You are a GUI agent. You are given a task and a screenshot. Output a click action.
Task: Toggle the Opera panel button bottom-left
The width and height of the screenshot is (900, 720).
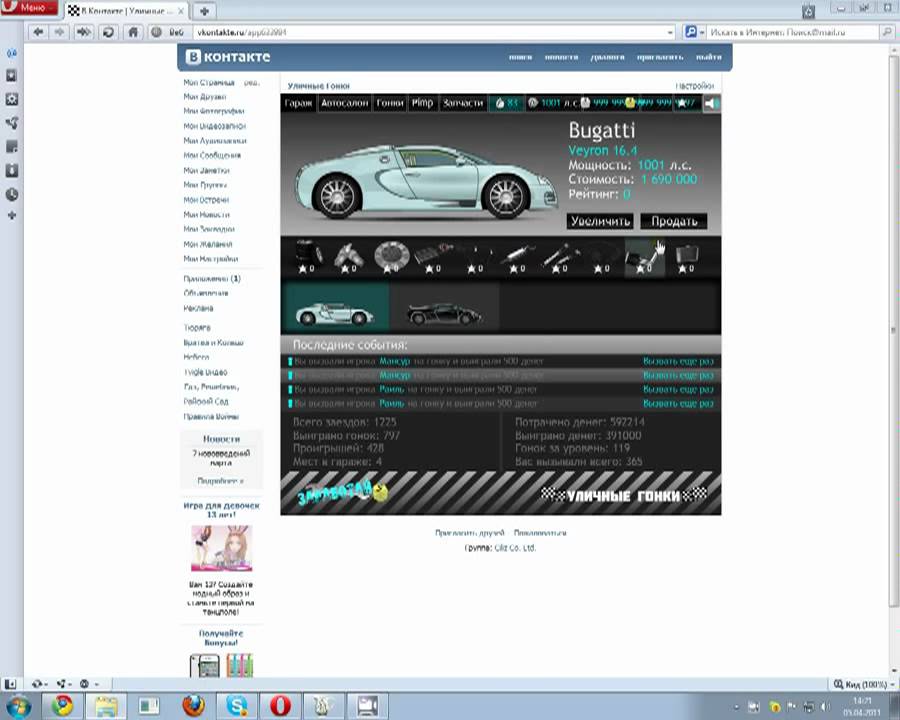(x=10, y=684)
